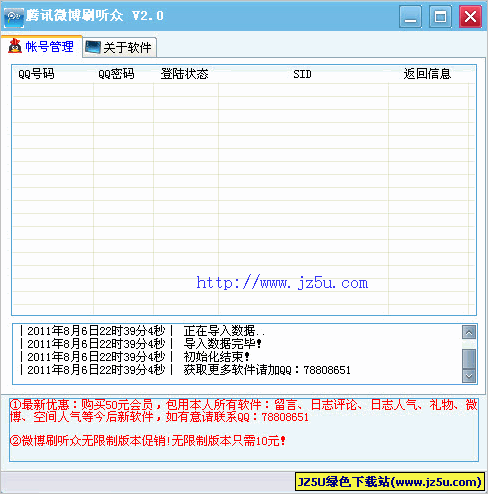Click the 登陆状态 column header
Screen dimensions: 488x494
pyautogui.click(x=186, y=74)
